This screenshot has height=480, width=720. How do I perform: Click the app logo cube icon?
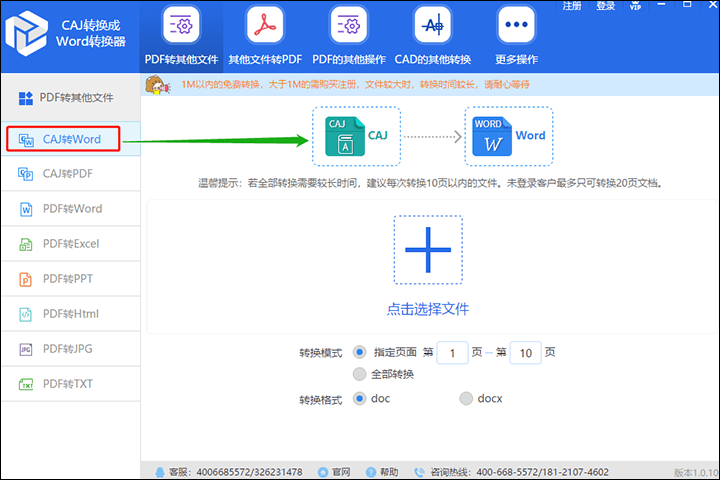26,34
